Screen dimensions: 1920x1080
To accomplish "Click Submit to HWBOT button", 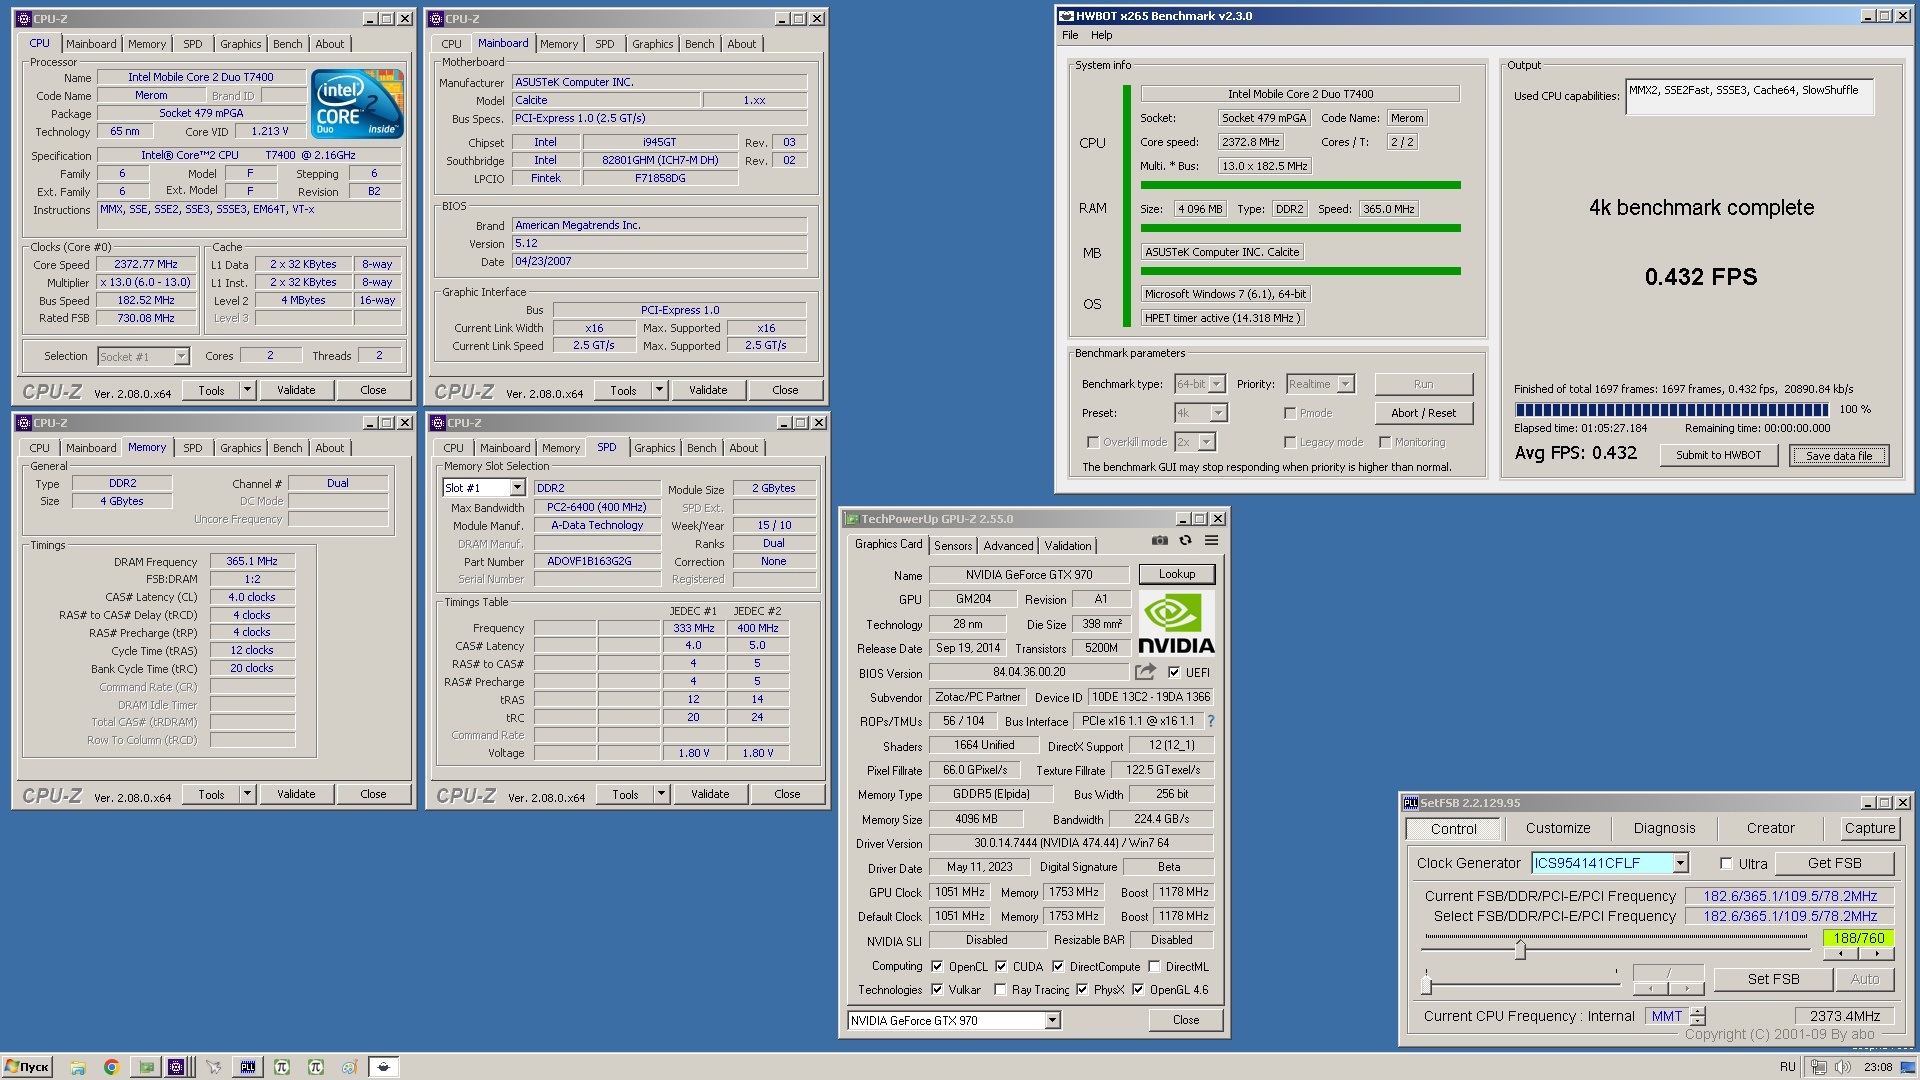I will (x=1718, y=455).
